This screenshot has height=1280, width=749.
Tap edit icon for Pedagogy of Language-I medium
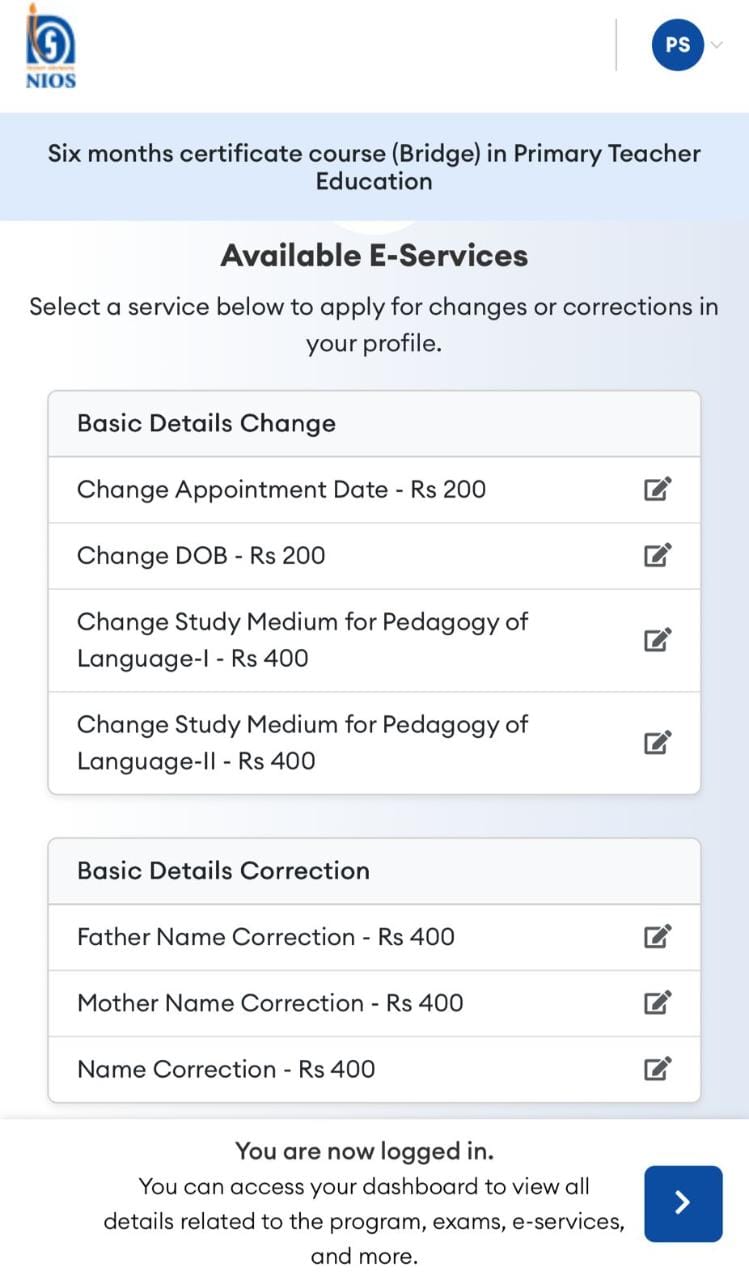coord(656,640)
